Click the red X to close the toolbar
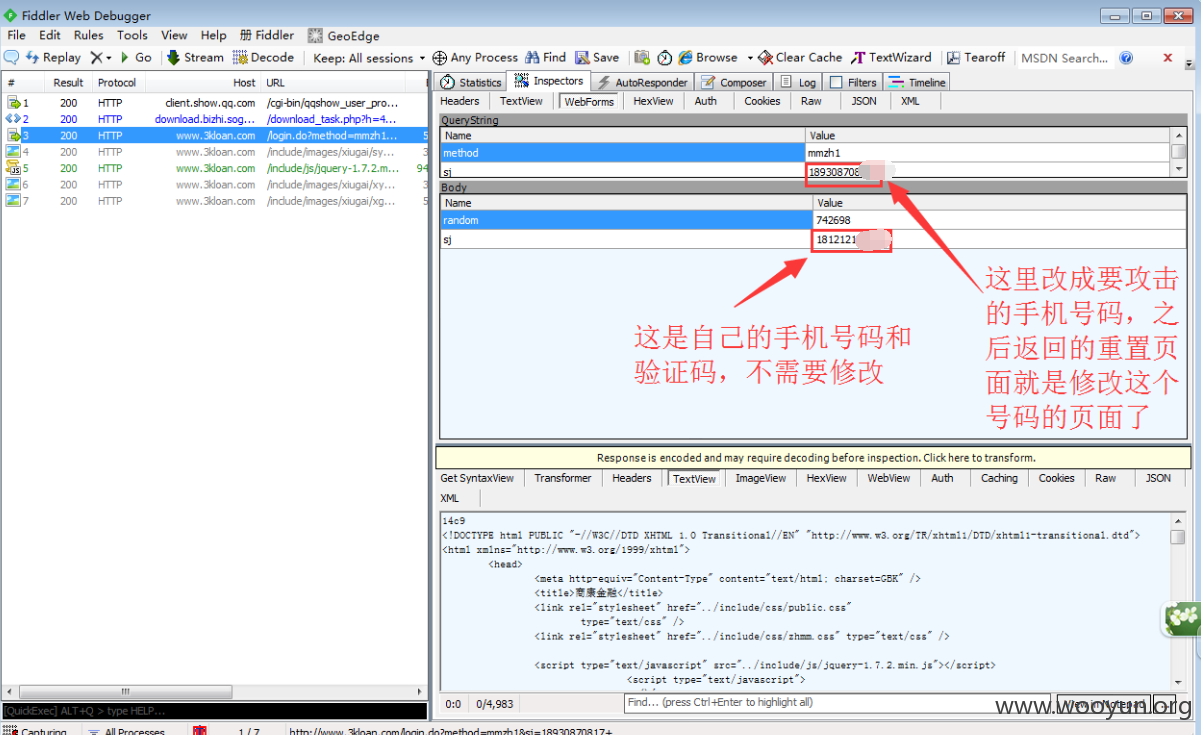The height and width of the screenshot is (735, 1201). click(1167, 58)
